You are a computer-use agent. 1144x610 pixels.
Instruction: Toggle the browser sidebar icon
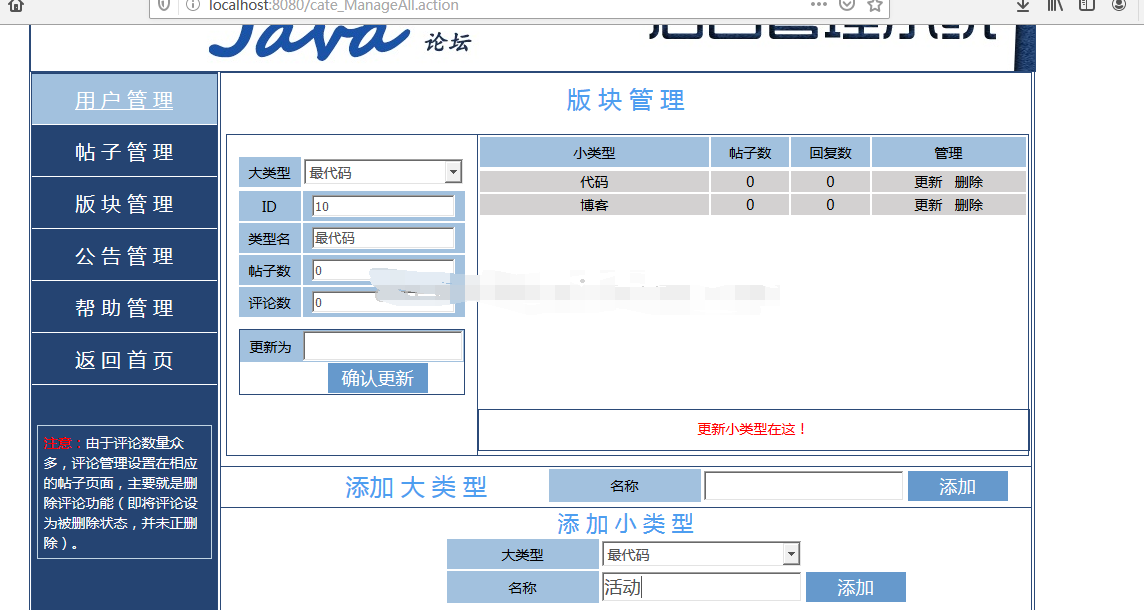(x=1087, y=6)
